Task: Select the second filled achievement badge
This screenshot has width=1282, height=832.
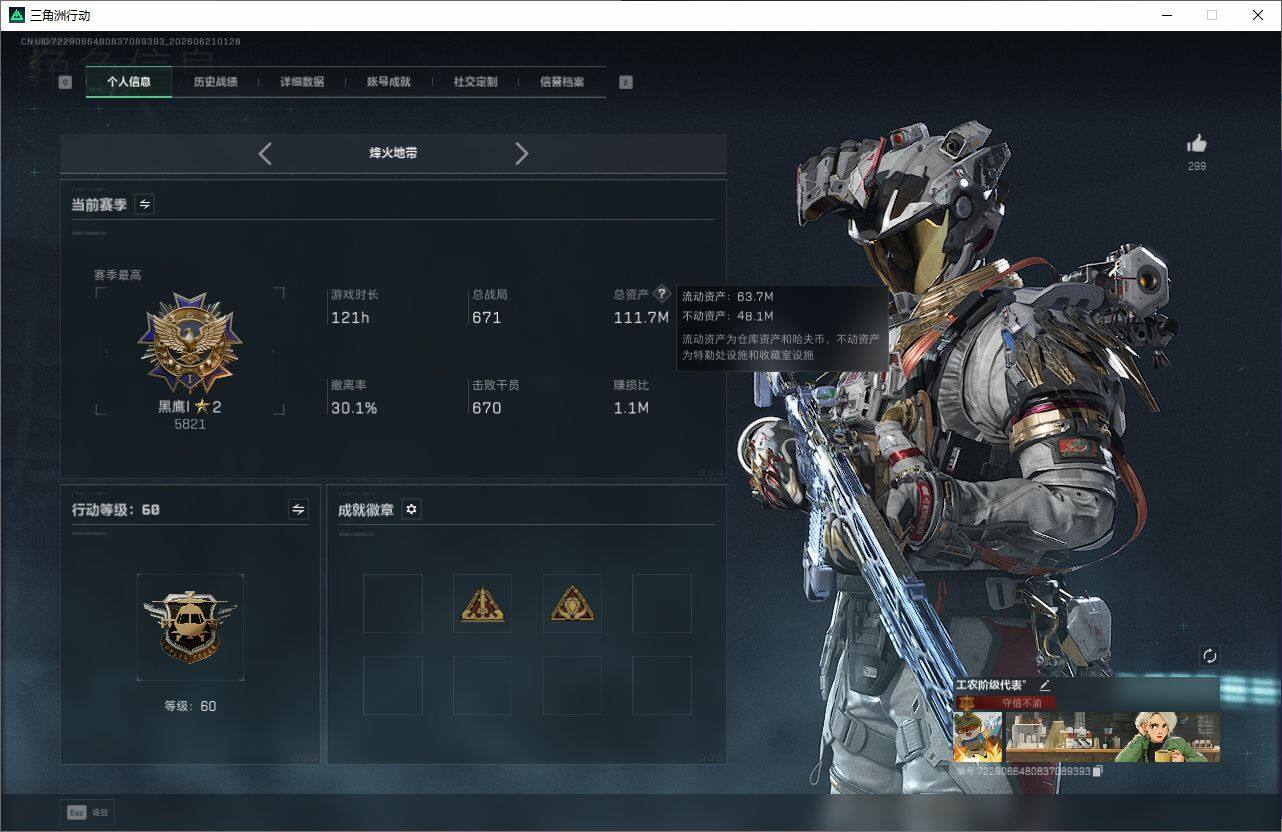Action: point(572,603)
